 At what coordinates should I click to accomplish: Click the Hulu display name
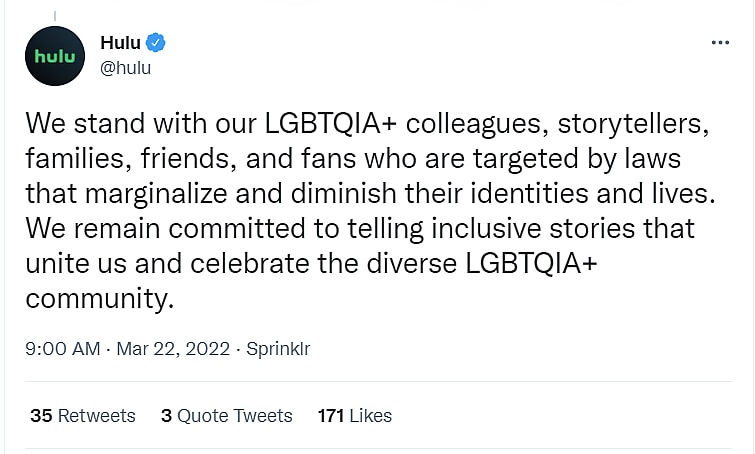120,42
